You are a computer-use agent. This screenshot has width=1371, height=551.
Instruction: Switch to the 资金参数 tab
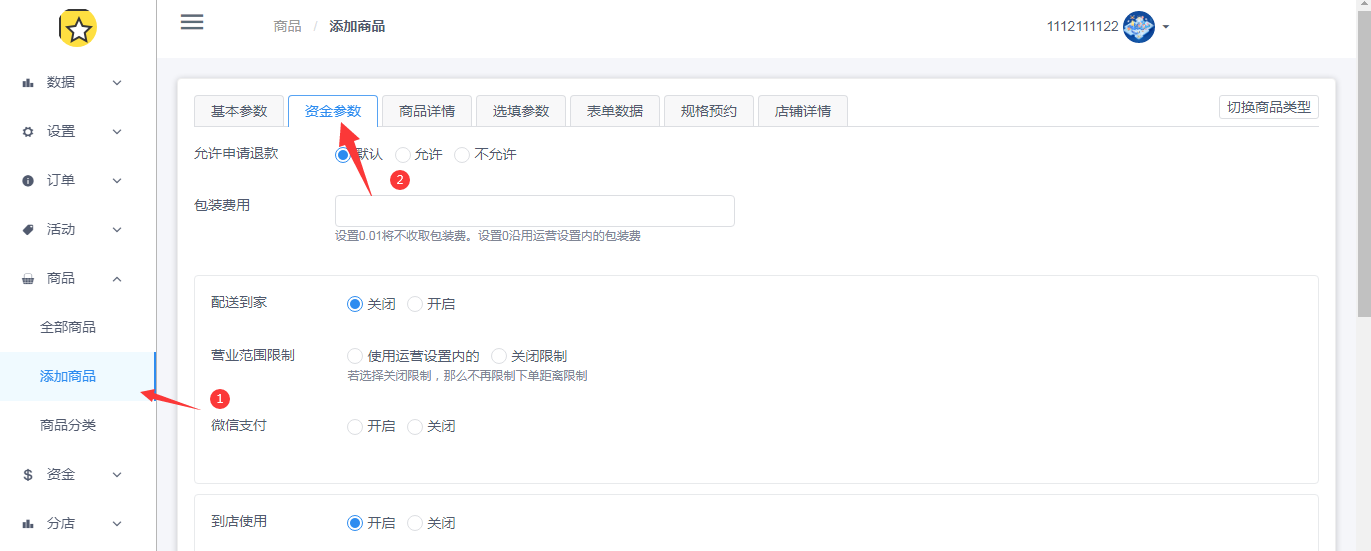[333, 111]
